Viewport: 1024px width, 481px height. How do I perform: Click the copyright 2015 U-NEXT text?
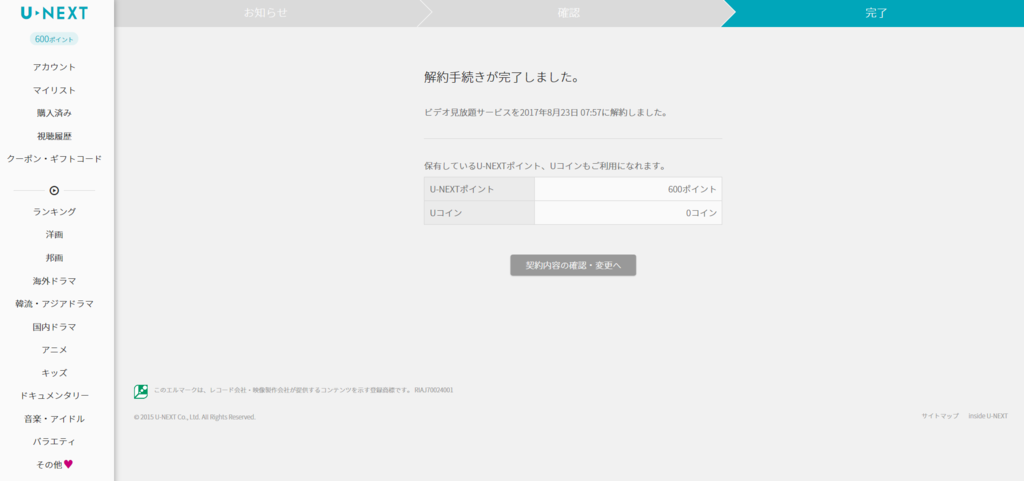point(195,417)
